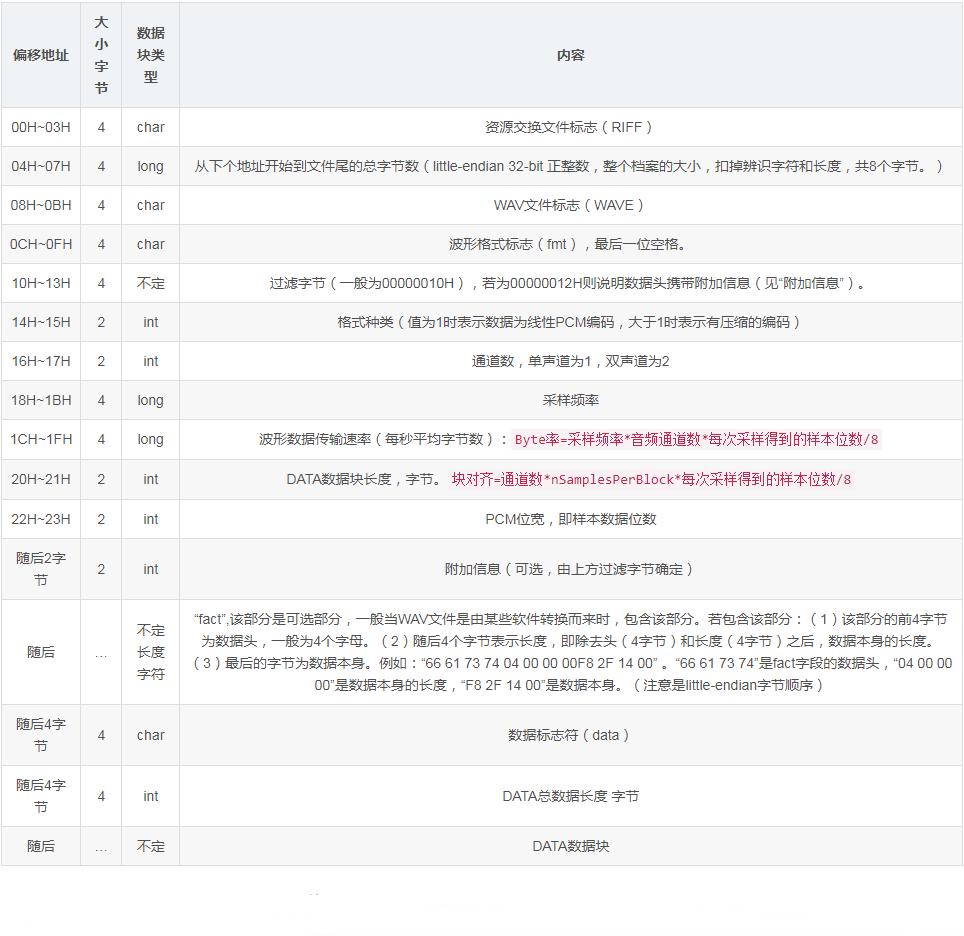
Task: Click the fact 可选部分 long description cell
Action: tap(570, 651)
